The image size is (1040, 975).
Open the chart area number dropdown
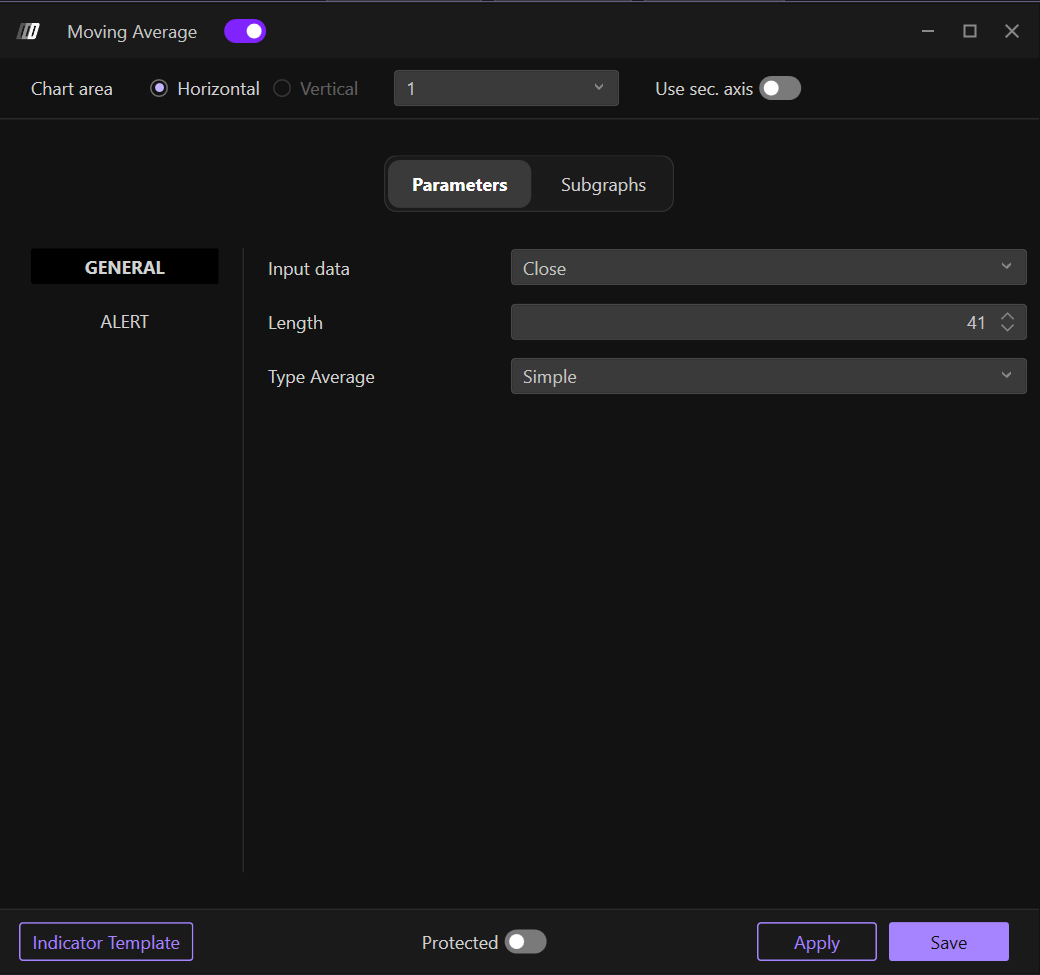tap(506, 88)
